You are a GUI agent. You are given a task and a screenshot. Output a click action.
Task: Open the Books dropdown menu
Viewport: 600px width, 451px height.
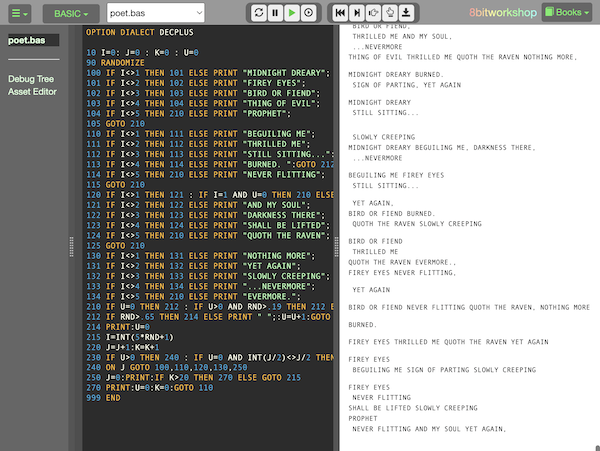click(569, 13)
